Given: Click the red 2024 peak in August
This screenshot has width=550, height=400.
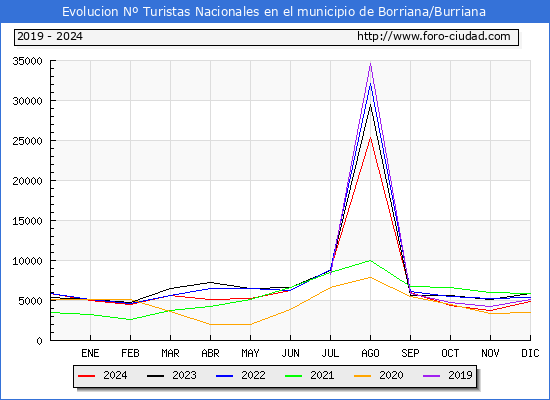Looking at the screenshot, I should 370,138.
